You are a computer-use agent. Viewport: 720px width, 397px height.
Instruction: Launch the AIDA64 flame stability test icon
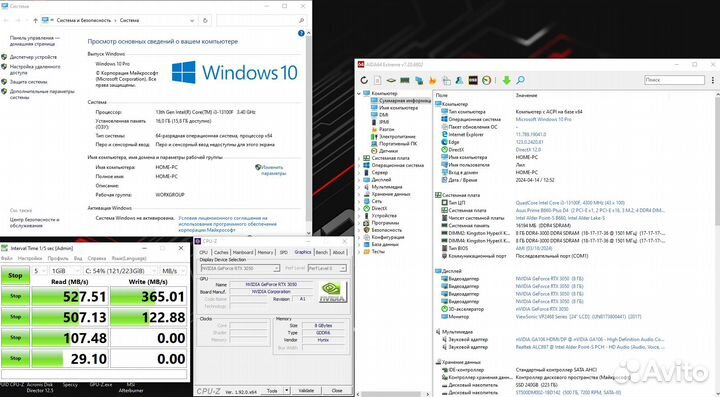[432, 80]
